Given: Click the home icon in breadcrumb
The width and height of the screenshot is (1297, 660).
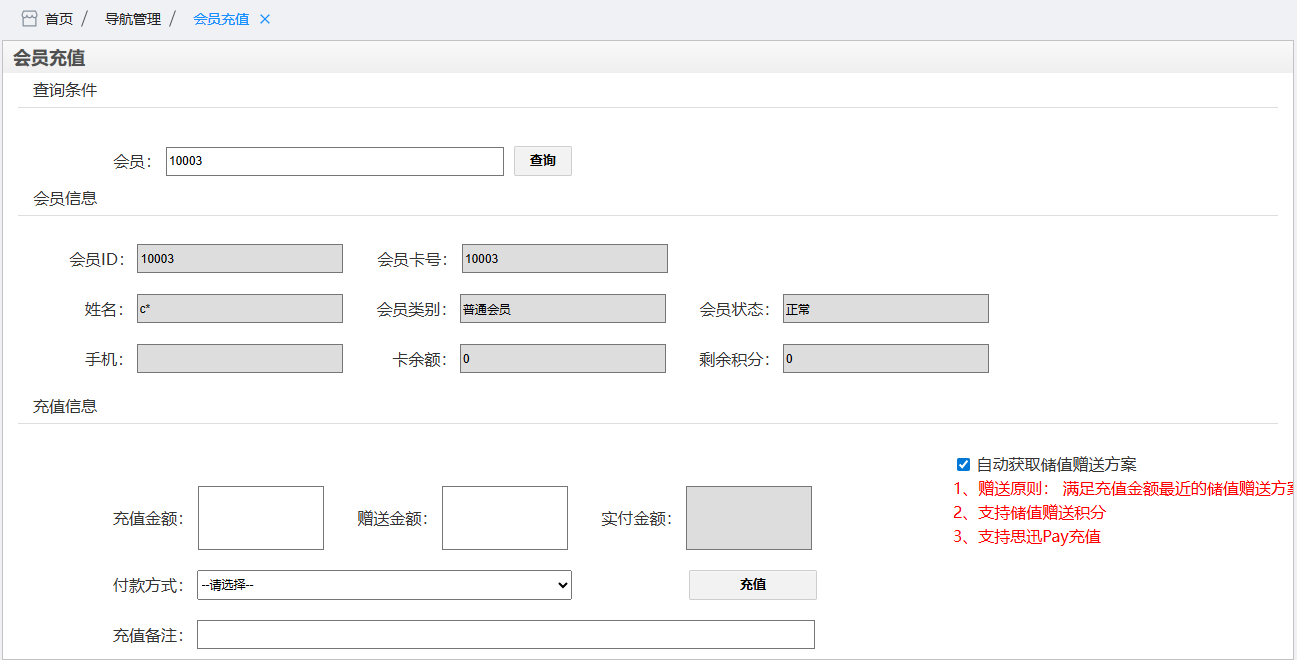Looking at the screenshot, I should pos(29,19).
